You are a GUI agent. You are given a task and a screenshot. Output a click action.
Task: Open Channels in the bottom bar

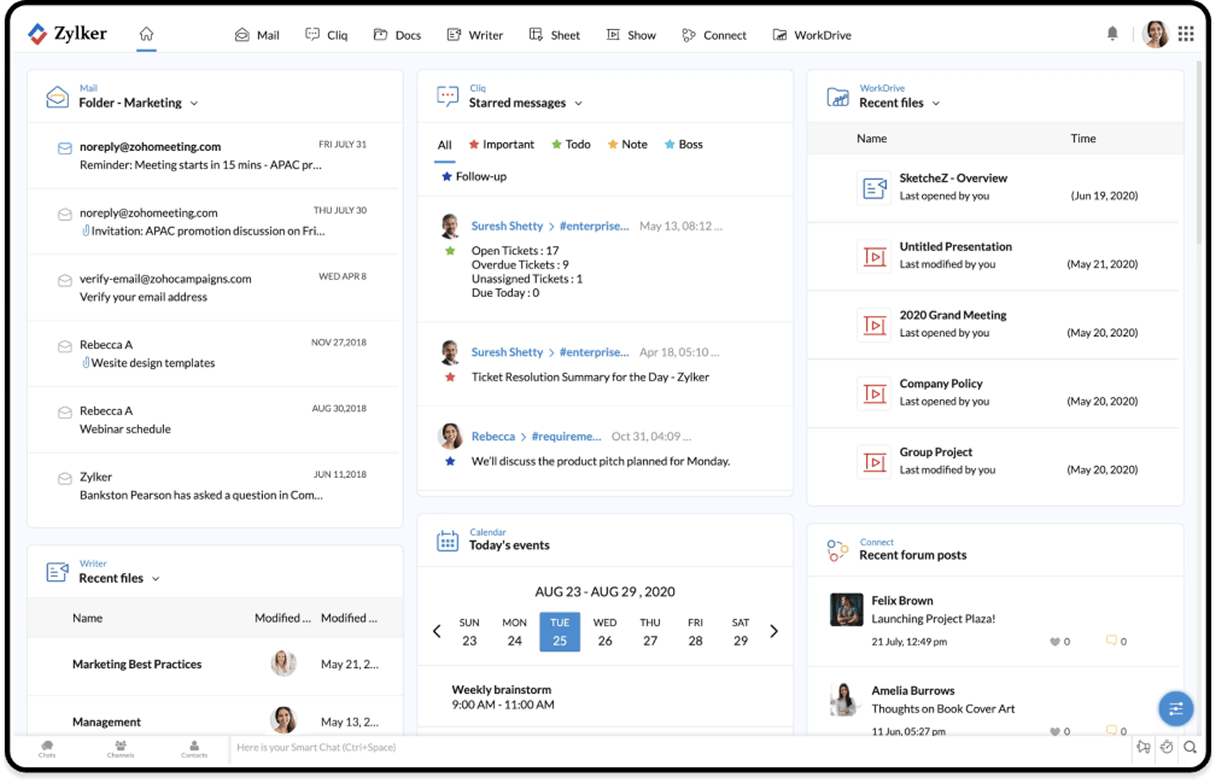pos(120,749)
